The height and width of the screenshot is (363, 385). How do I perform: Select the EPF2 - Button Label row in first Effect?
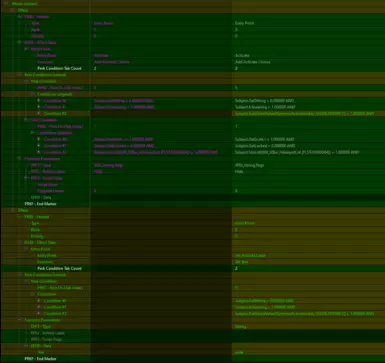pos(193,172)
